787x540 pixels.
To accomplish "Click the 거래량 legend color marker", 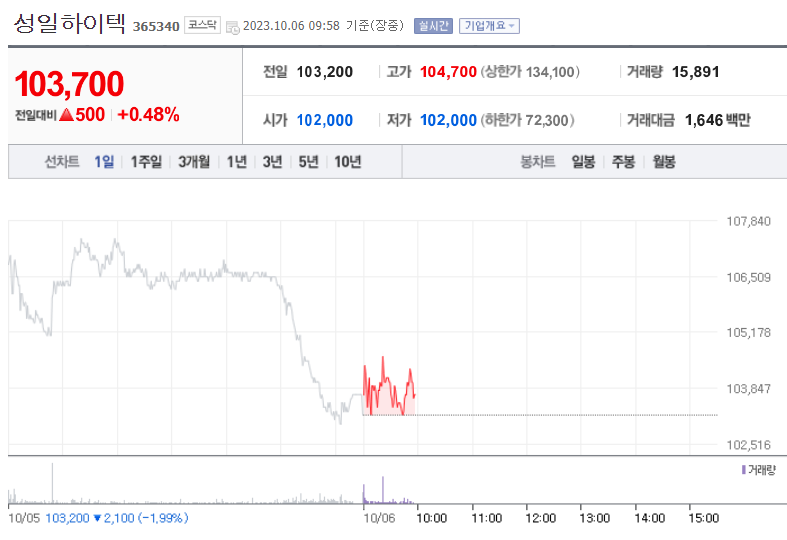I will click(x=743, y=470).
